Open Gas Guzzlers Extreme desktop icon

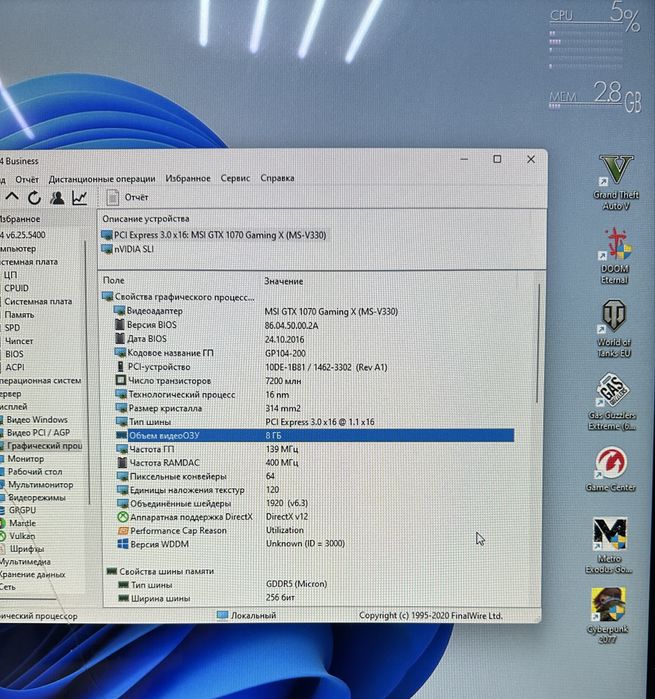(612, 402)
